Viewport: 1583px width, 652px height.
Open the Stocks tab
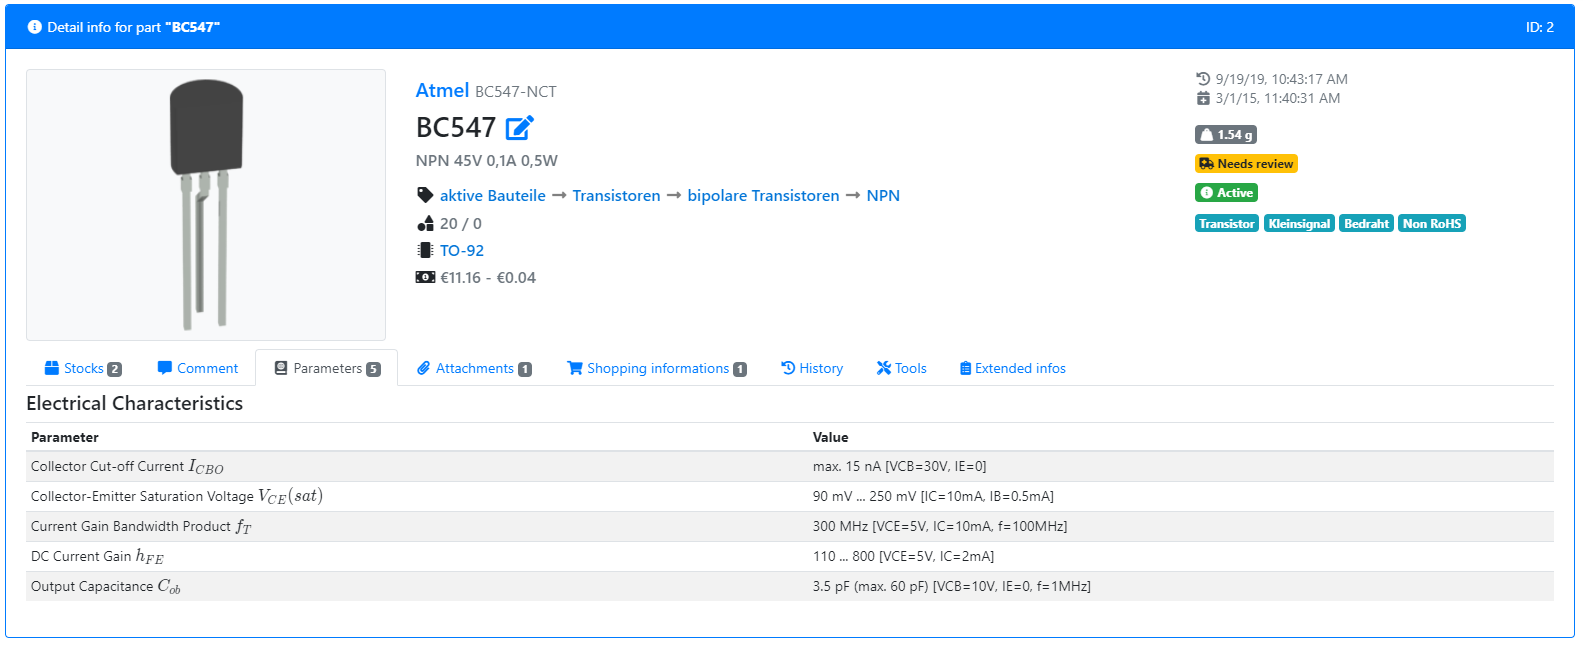click(x=83, y=368)
